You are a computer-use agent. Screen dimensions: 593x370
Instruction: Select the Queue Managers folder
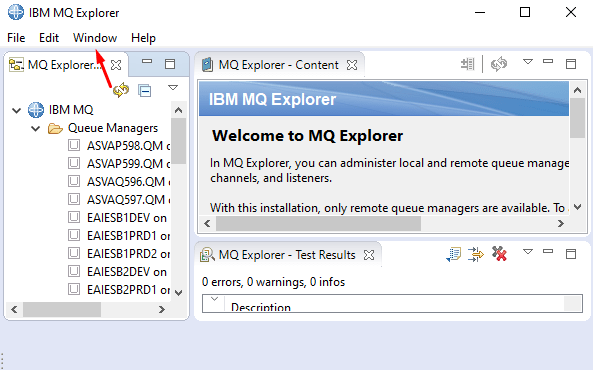[x=113, y=128]
